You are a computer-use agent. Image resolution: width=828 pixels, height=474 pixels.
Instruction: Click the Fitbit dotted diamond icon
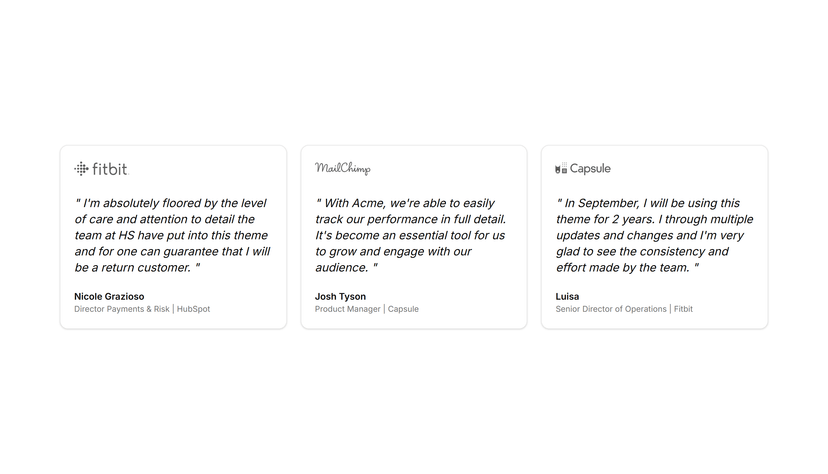pyautogui.click(x=81, y=169)
